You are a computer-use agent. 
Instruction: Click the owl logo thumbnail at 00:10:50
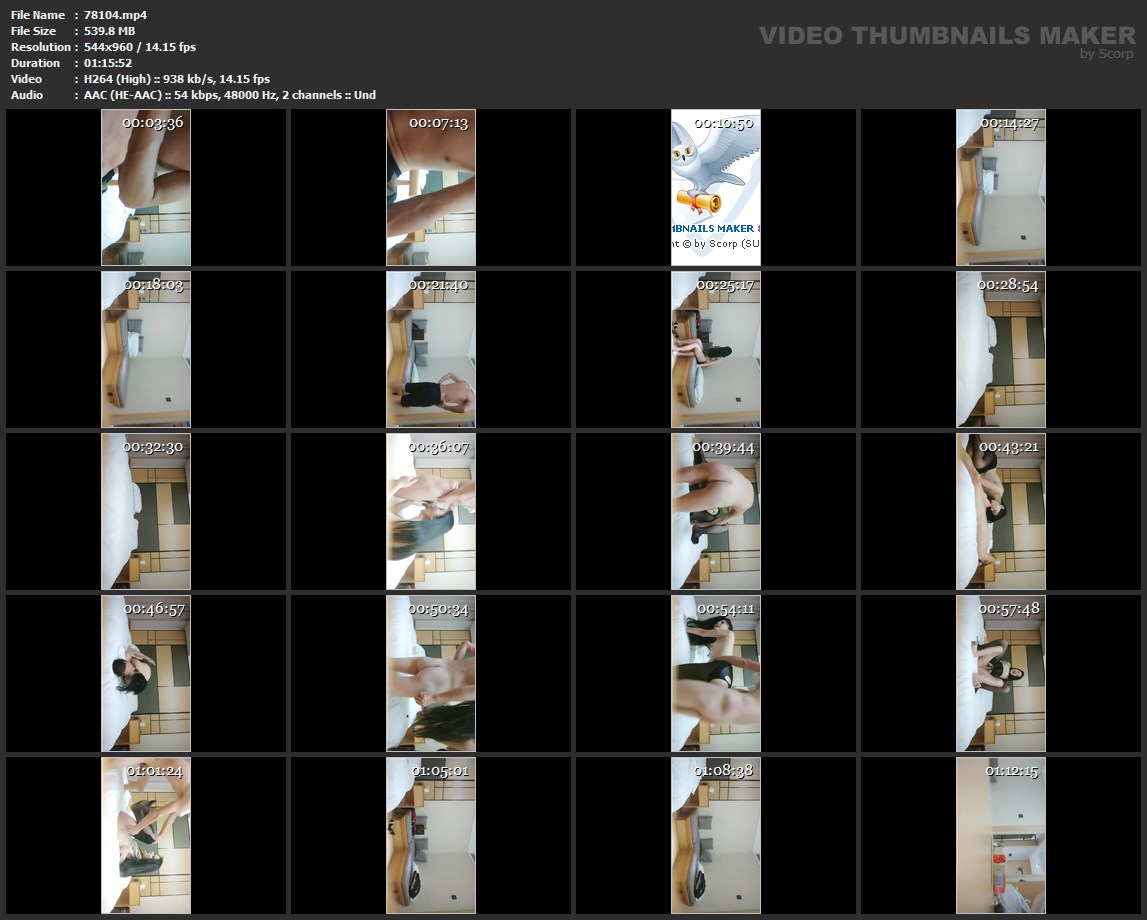pos(716,187)
